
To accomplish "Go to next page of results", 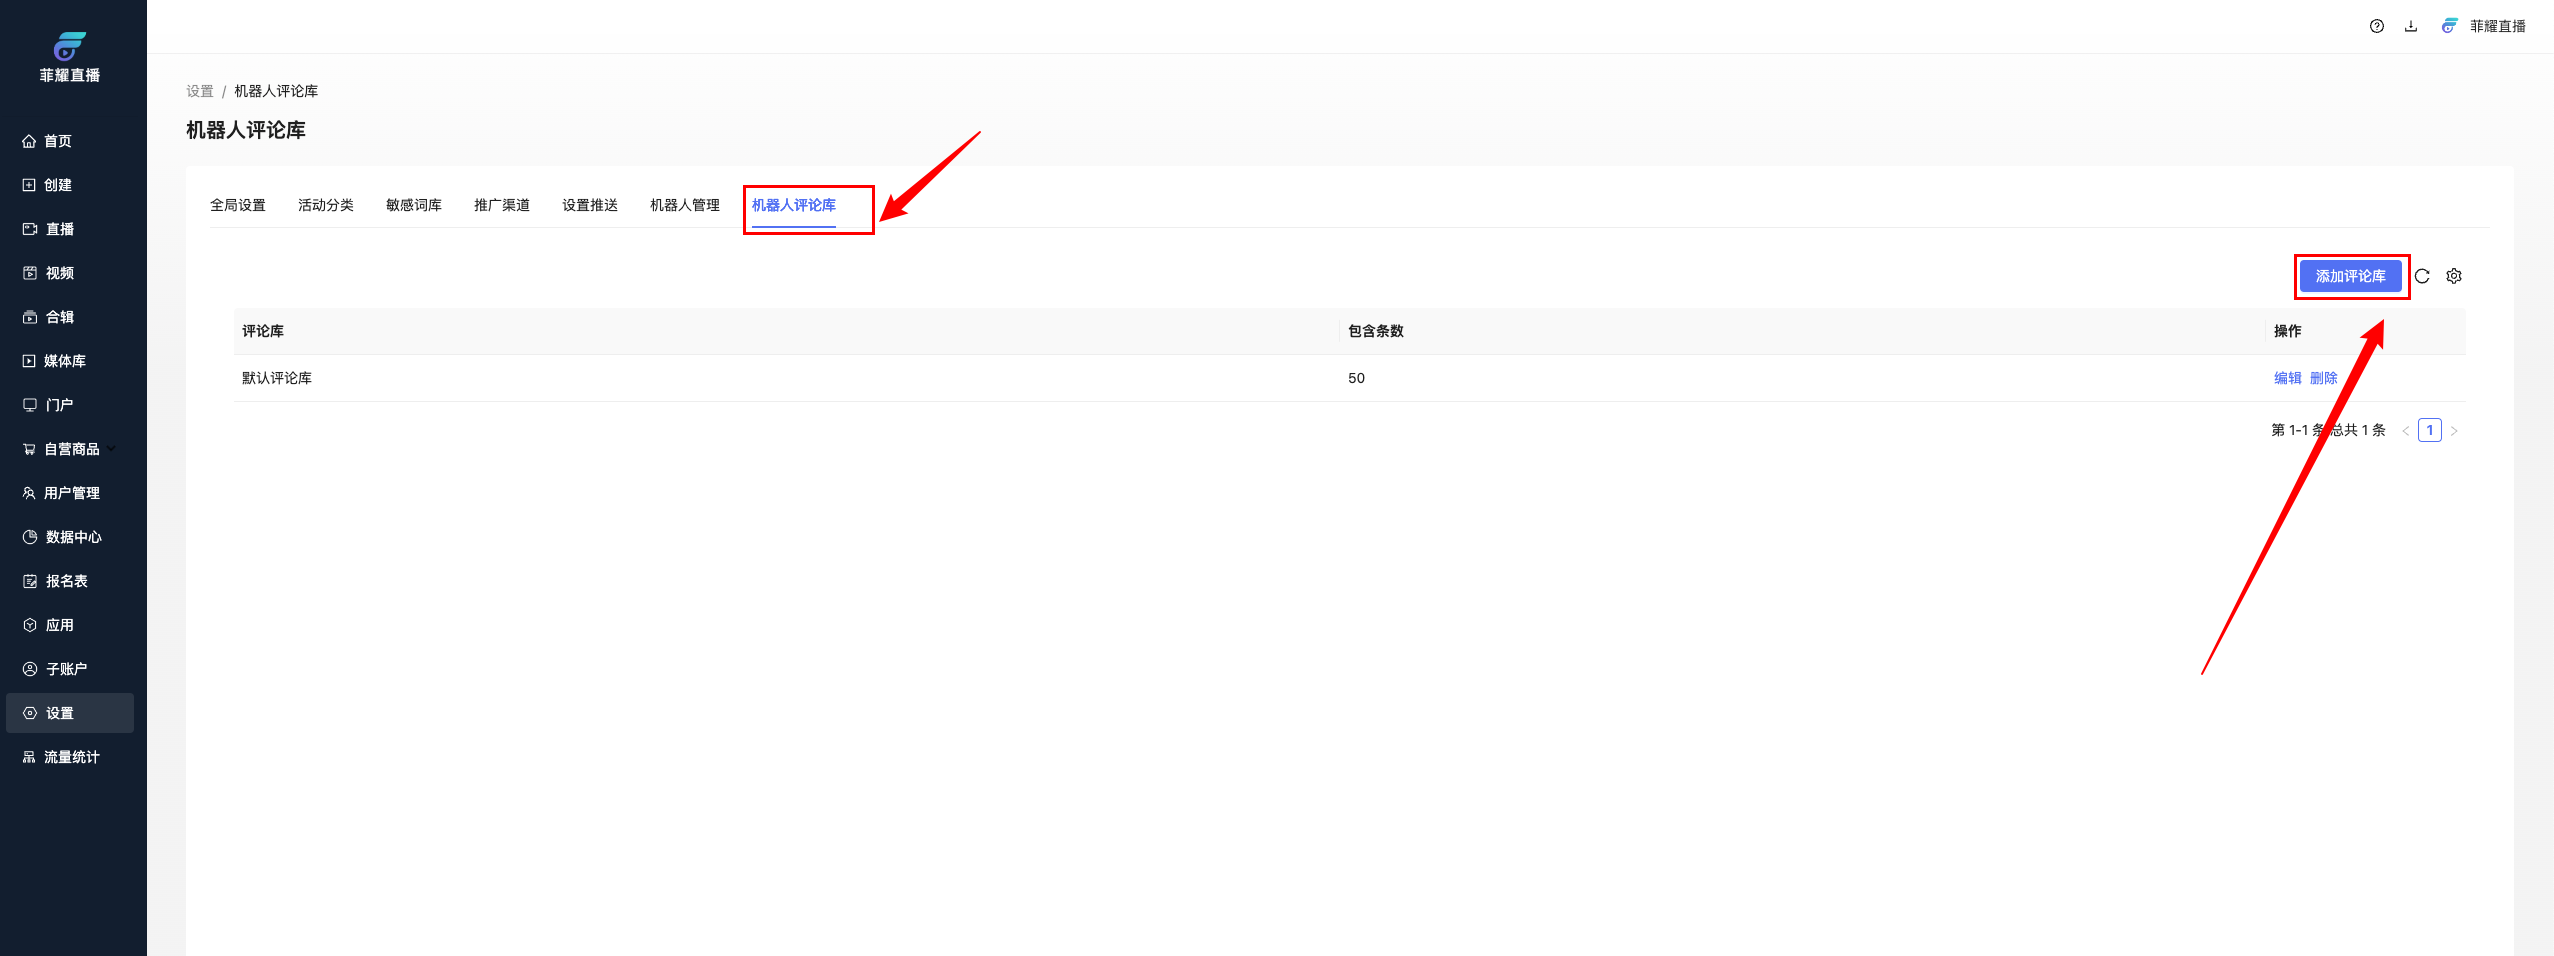I will click(x=2454, y=431).
